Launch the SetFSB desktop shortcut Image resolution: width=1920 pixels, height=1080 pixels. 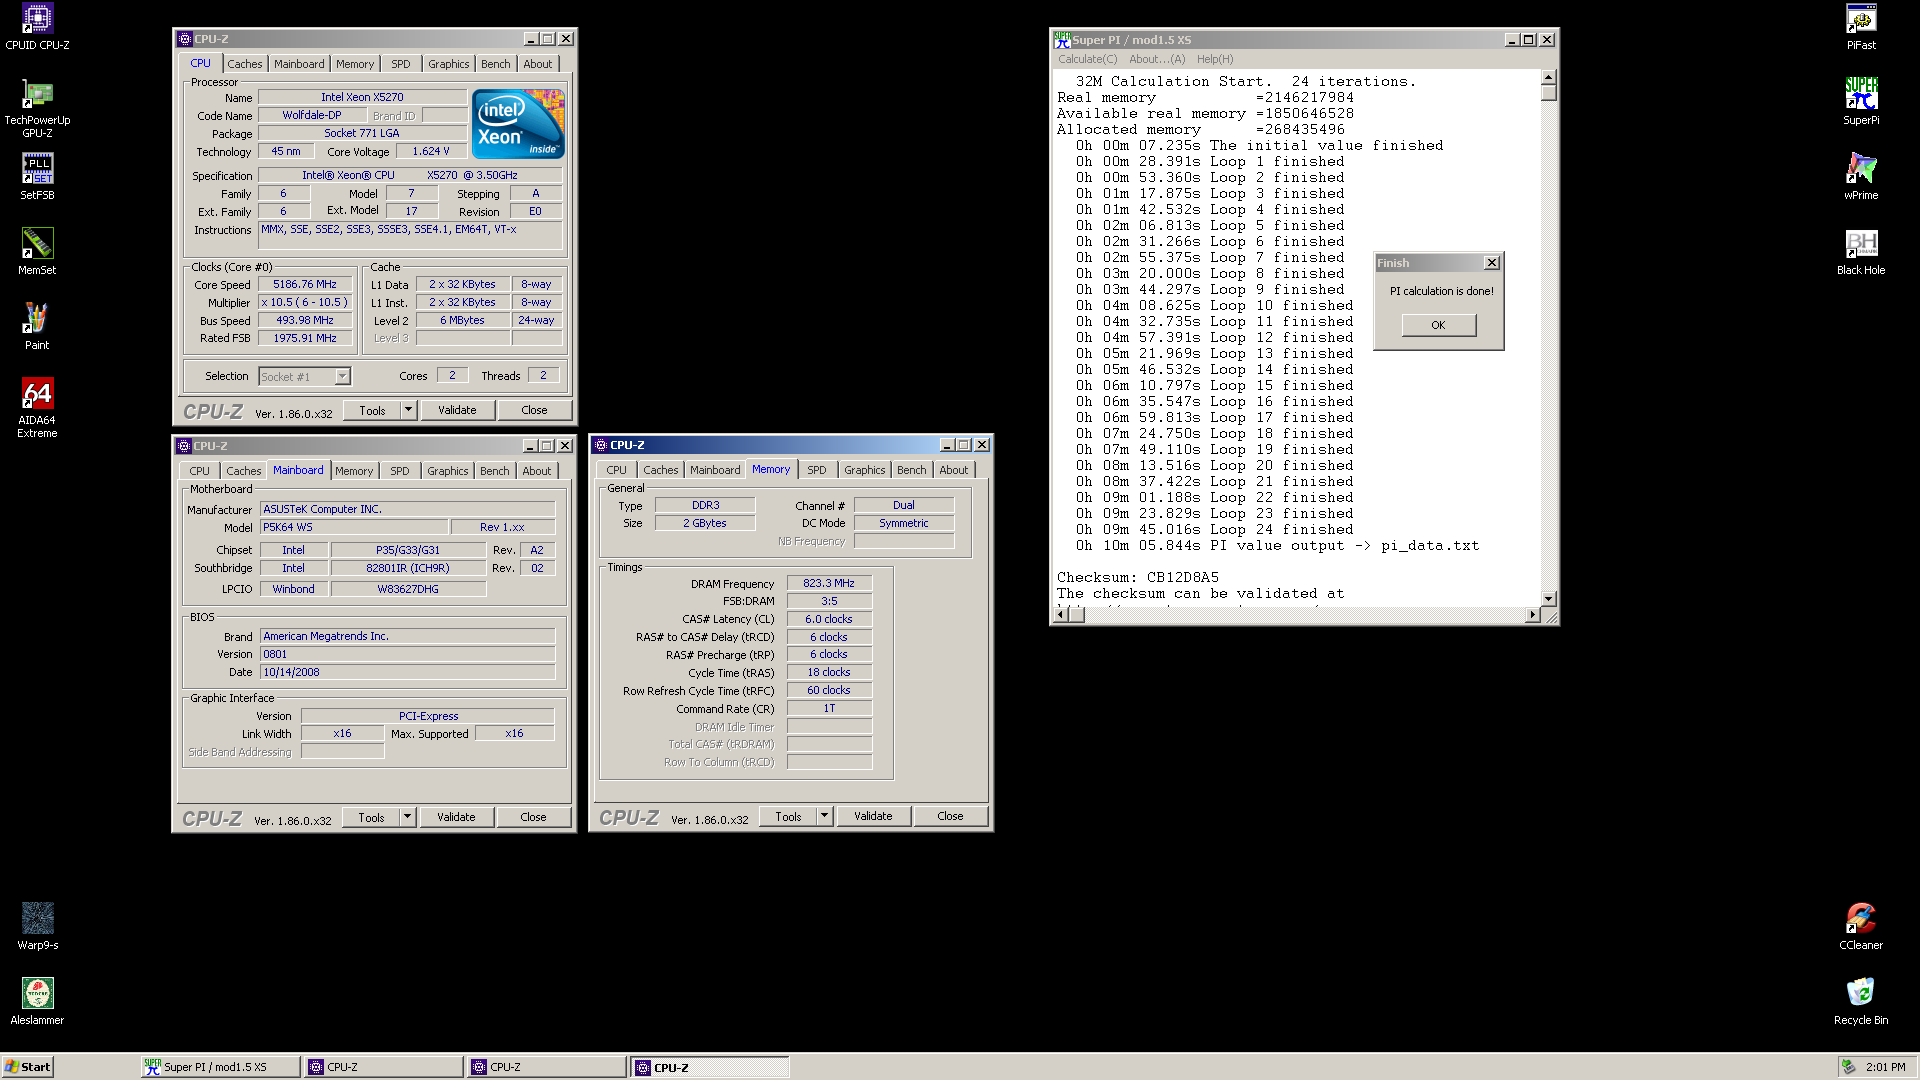point(37,177)
